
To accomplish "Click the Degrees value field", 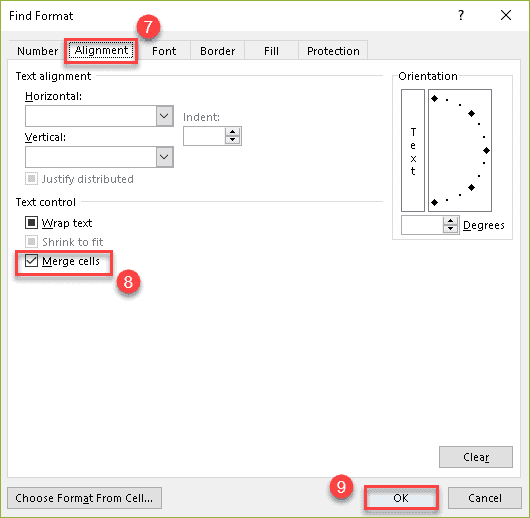I will (422, 225).
